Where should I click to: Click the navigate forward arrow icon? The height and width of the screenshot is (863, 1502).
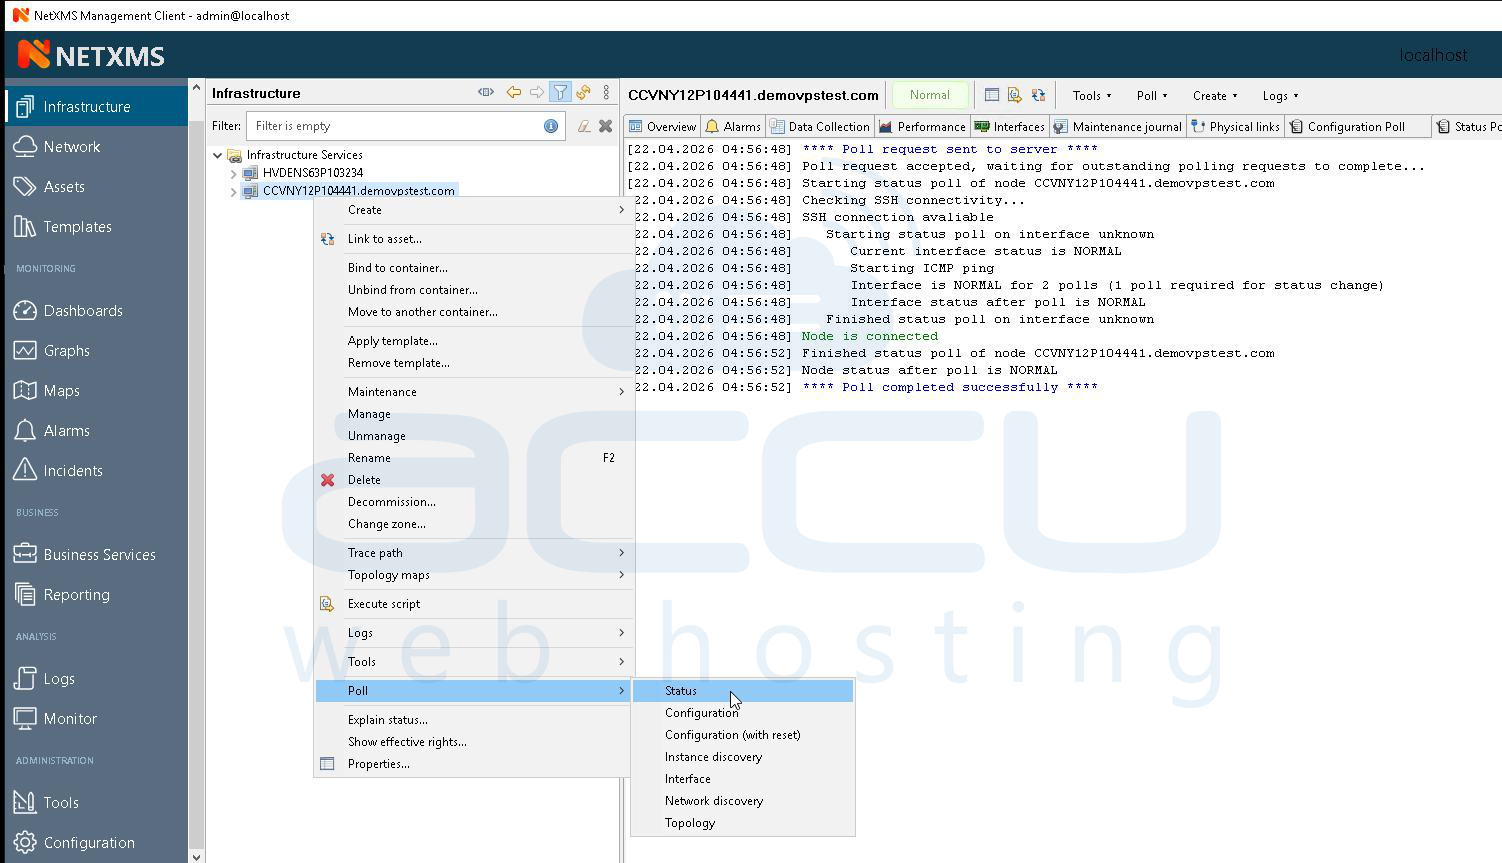click(537, 92)
